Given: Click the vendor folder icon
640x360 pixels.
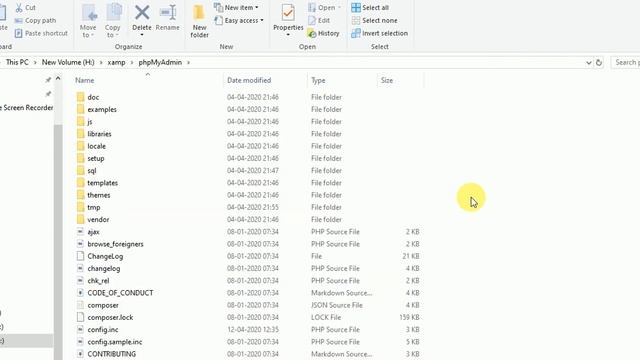Looking at the screenshot, I should coord(80,220).
